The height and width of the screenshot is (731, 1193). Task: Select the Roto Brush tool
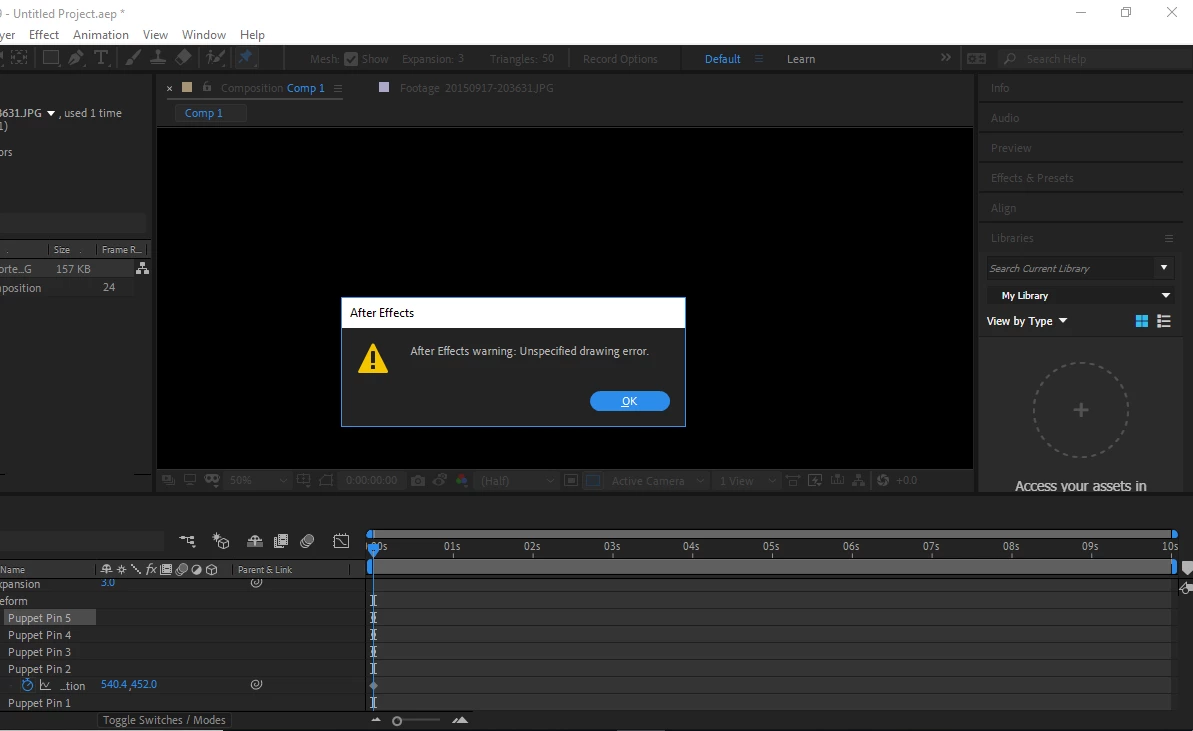216,58
